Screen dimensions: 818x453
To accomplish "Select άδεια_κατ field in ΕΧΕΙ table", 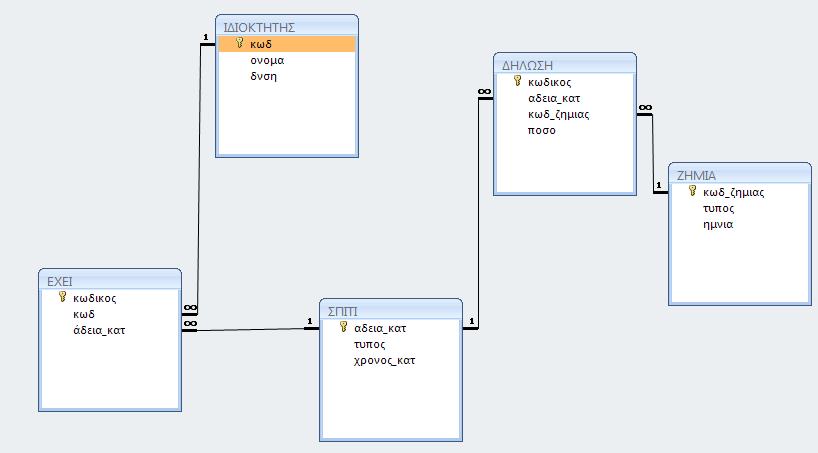I will [110, 330].
